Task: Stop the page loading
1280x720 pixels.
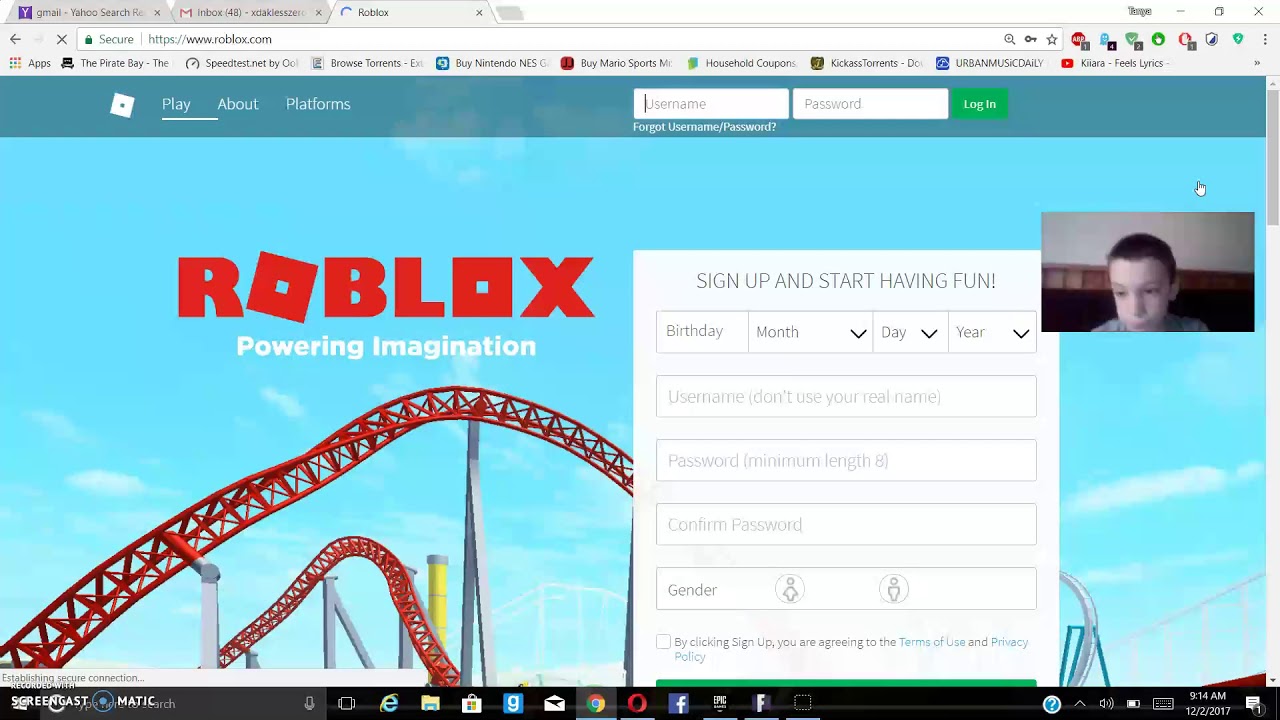Action: pos(61,39)
